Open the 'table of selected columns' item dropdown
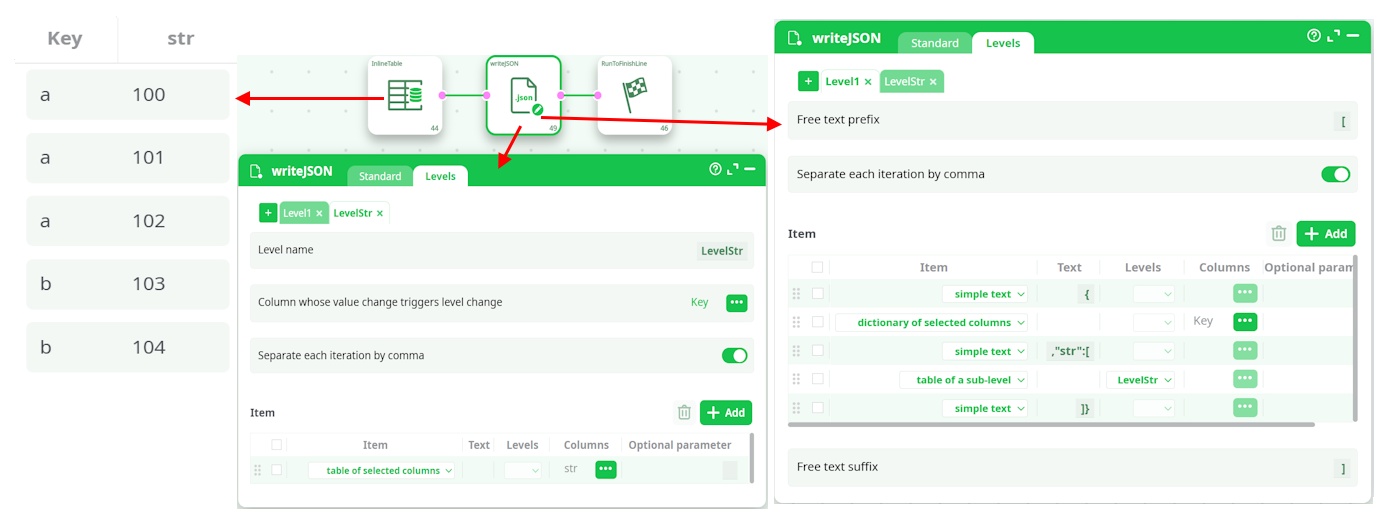Image resolution: width=1400 pixels, height=528 pixels. (x=381, y=470)
